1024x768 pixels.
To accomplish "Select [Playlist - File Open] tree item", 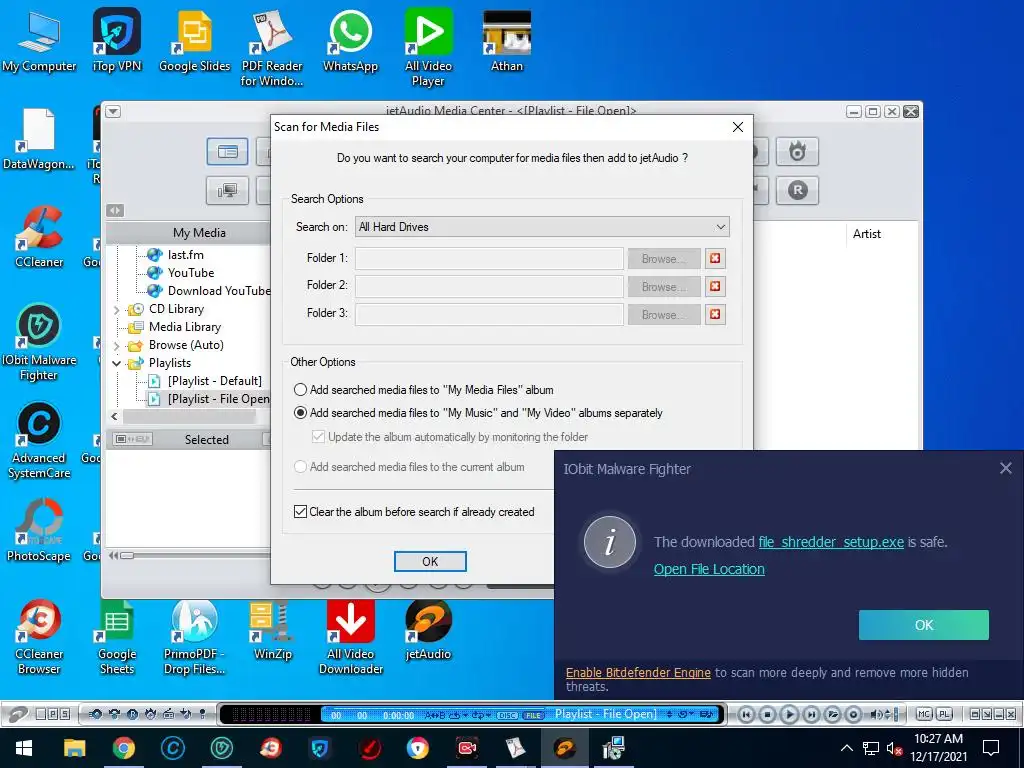I will click(x=218, y=399).
